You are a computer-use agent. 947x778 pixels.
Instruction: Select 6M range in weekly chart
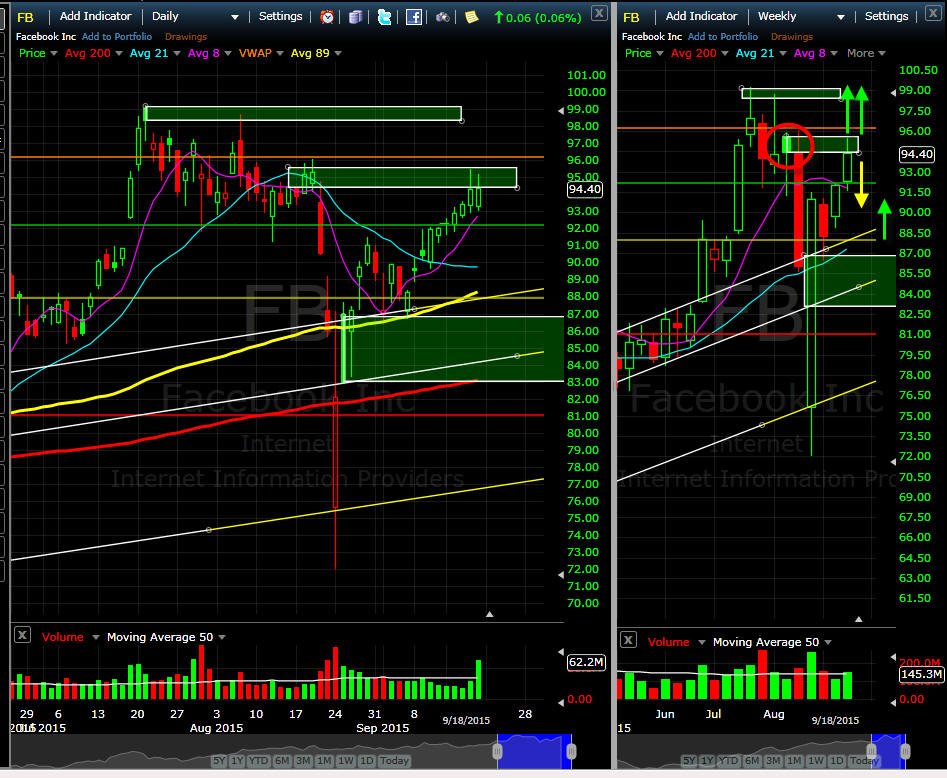point(751,760)
